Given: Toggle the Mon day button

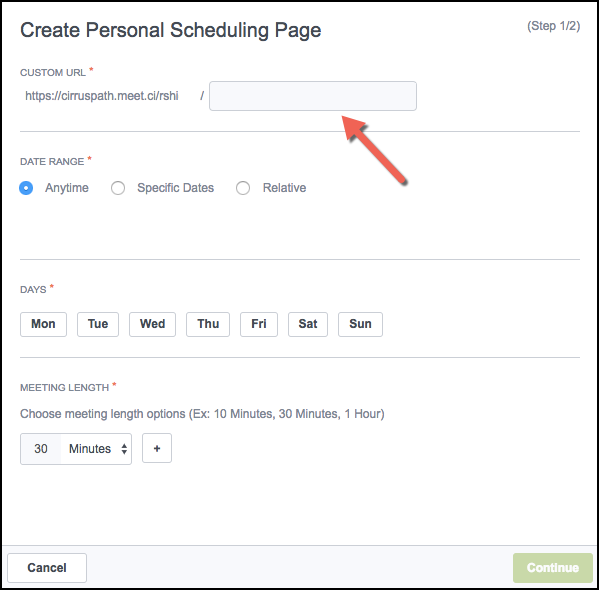Looking at the screenshot, I should (x=44, y=324).
